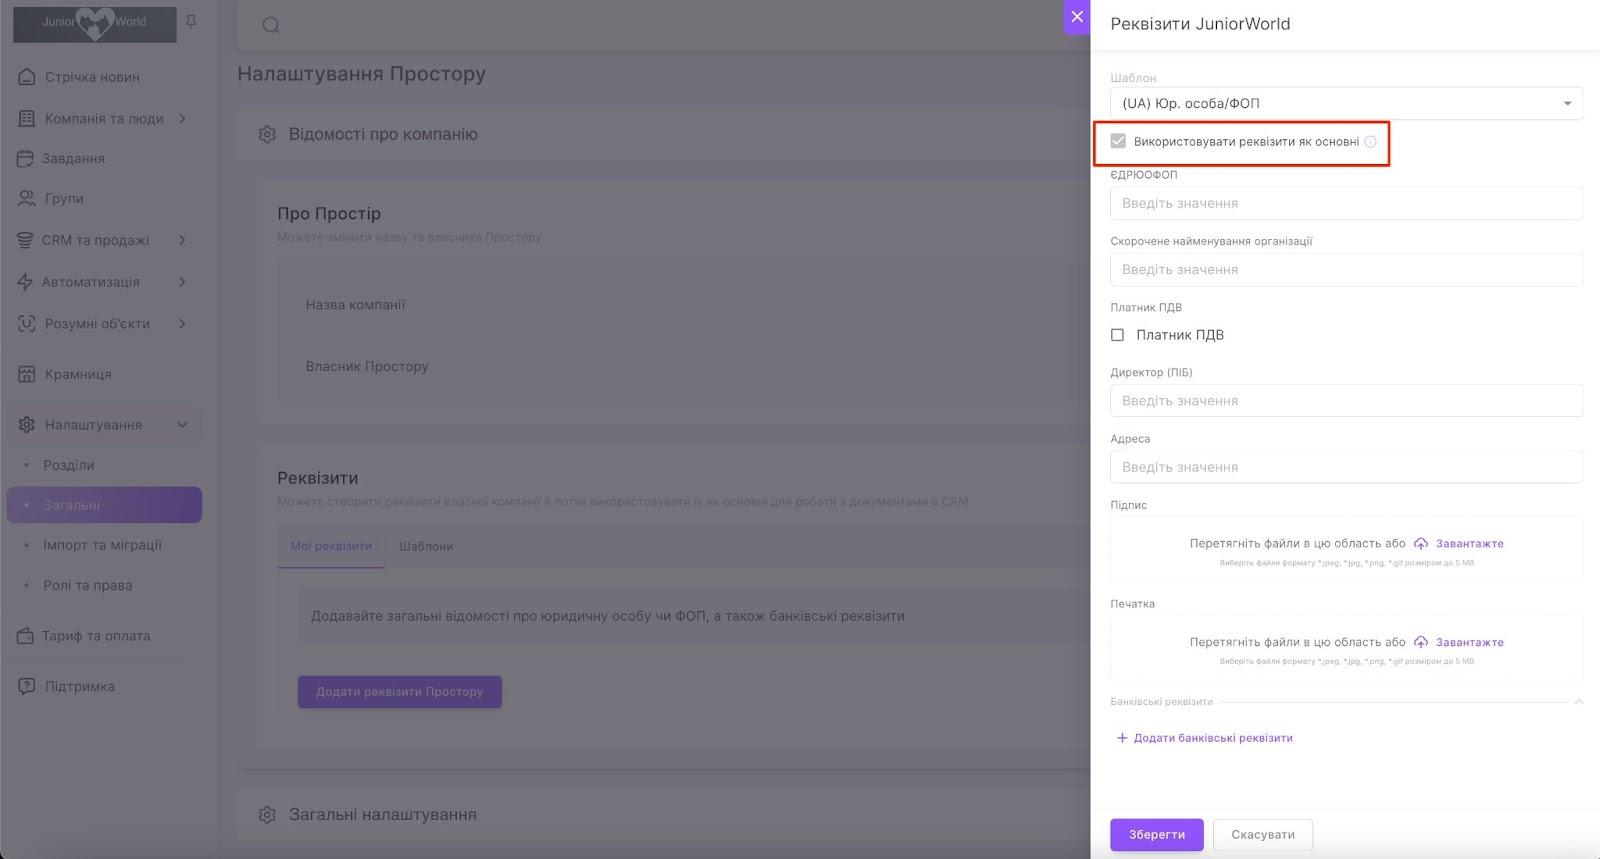Expand Автоматизація submenu chevron
Screen dimensions: 1600x859
click(x=182, y=282)
